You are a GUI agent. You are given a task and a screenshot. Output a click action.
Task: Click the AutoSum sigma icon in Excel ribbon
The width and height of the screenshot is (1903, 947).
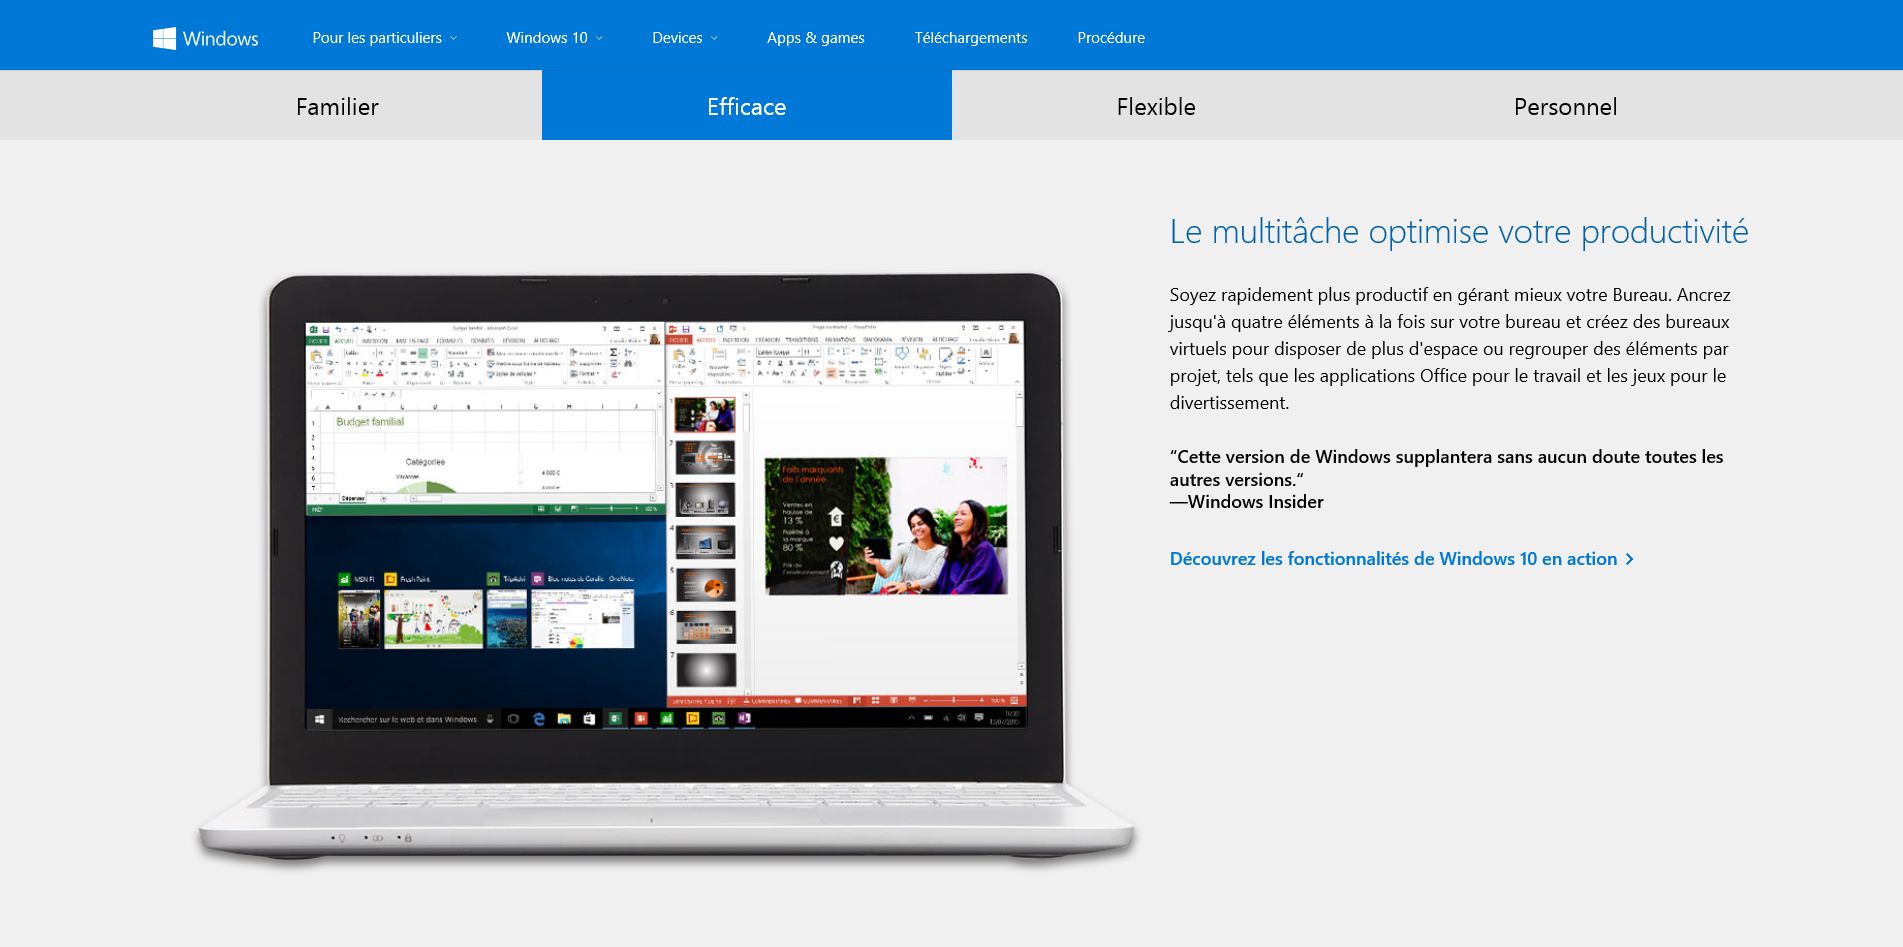coord(613,353)
